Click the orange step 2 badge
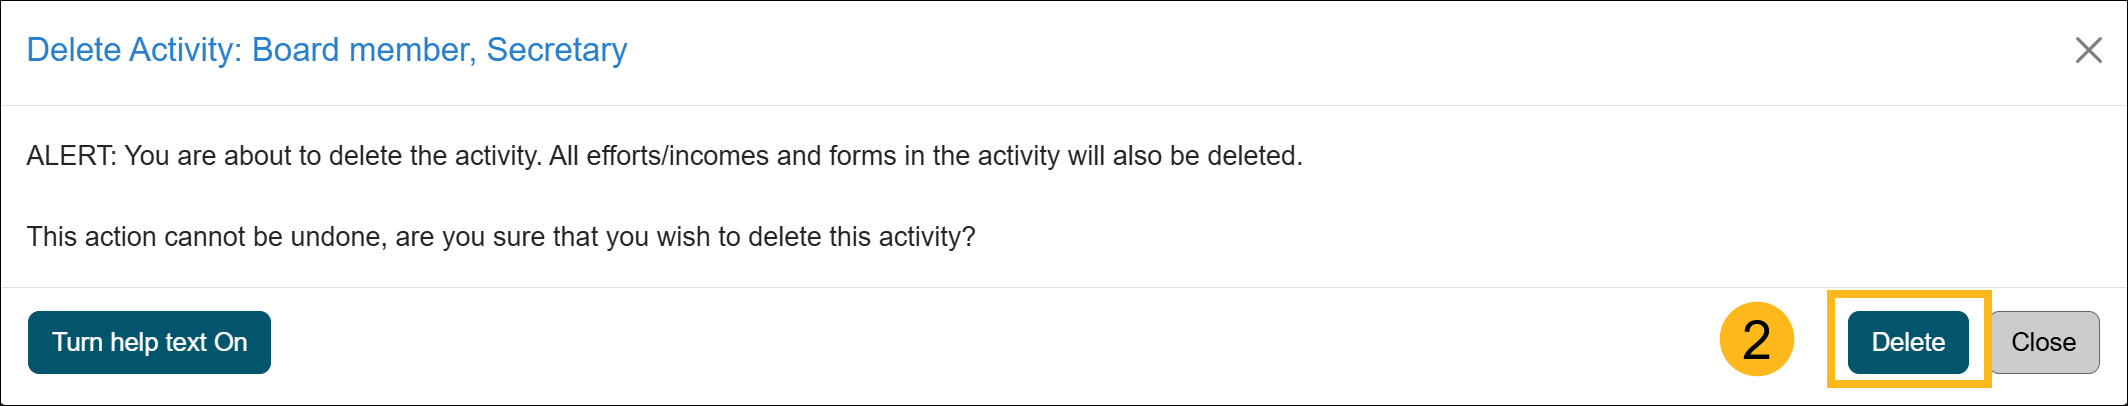The height and width of the screenshot is (406, 2128). pos(1756,340)
